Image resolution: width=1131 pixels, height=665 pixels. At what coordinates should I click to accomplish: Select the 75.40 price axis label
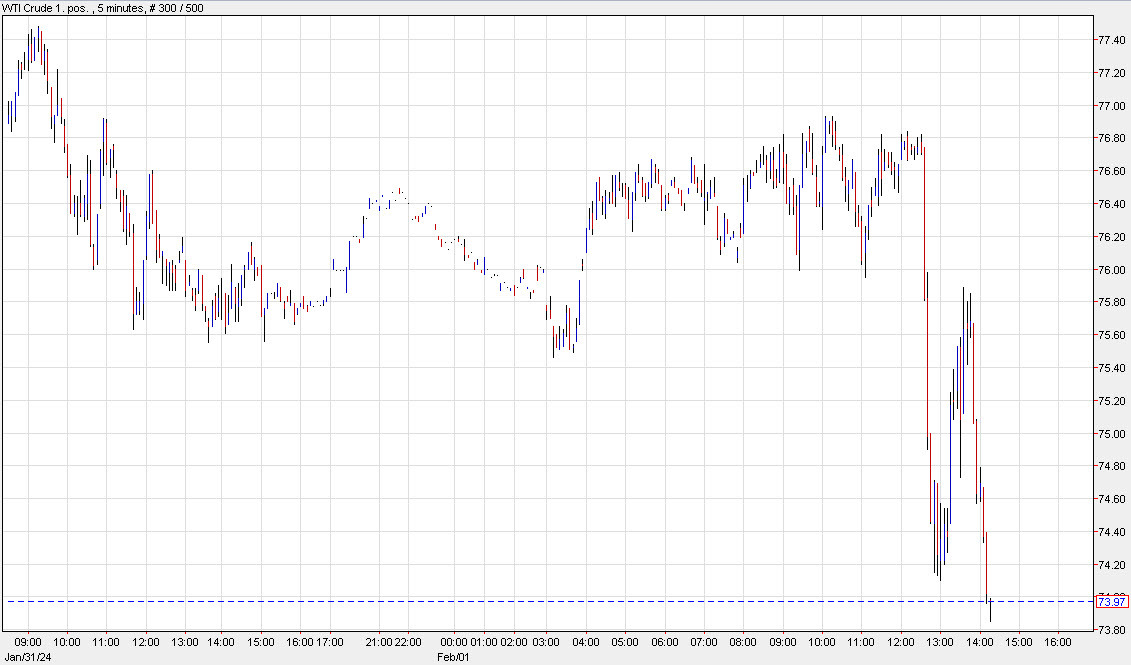(1112, 368)
